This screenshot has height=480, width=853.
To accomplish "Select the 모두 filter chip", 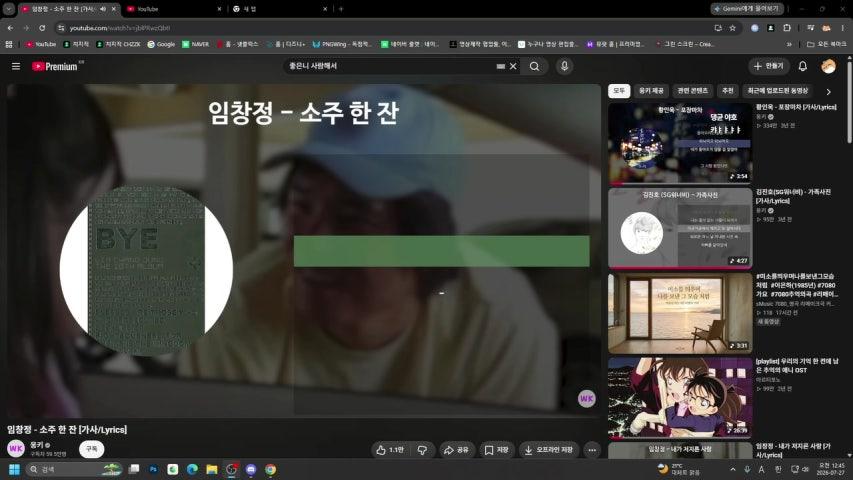I will pos(619,91).
